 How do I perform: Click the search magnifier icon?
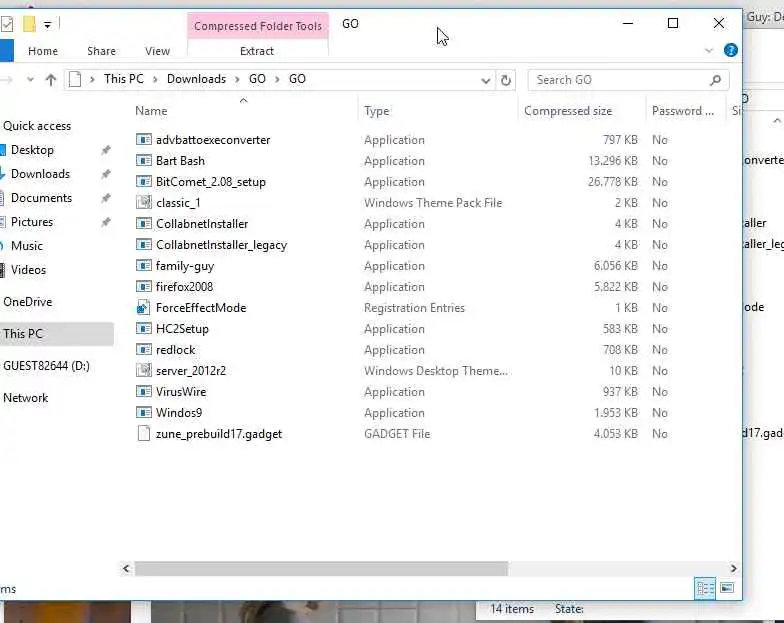pos(716,80)
